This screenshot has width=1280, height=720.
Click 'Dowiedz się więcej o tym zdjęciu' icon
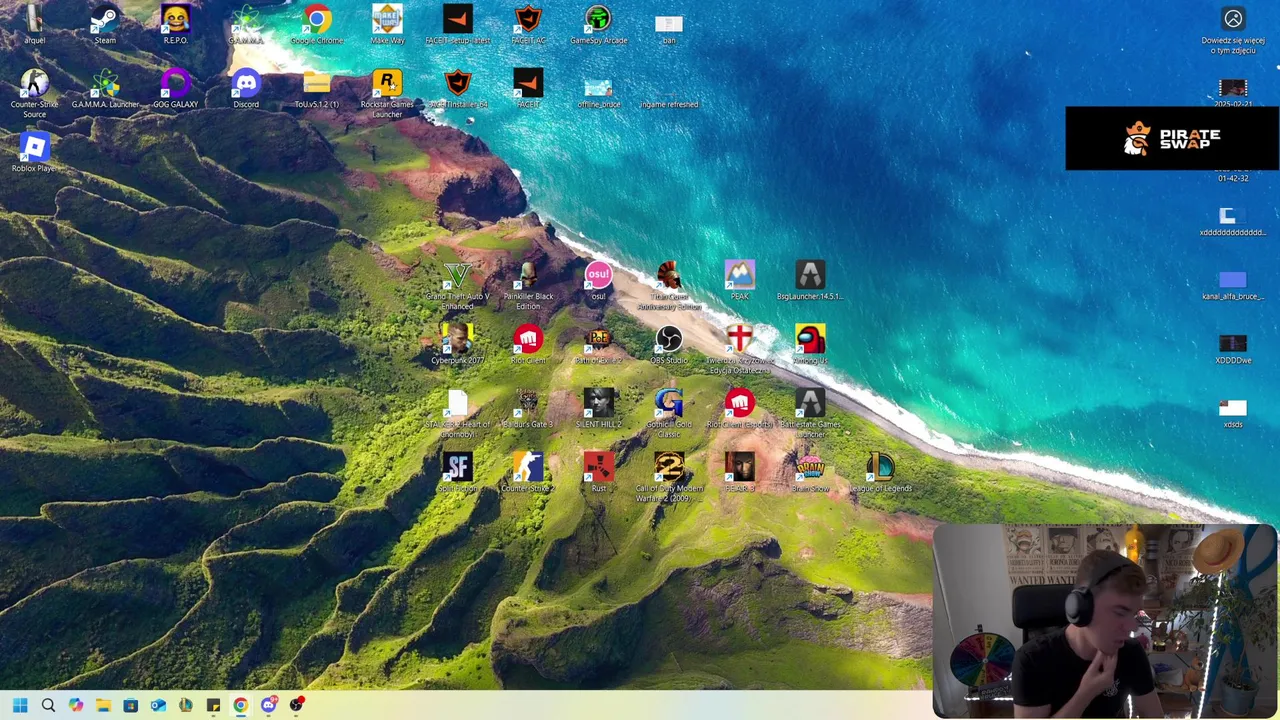coord(1233,30)
